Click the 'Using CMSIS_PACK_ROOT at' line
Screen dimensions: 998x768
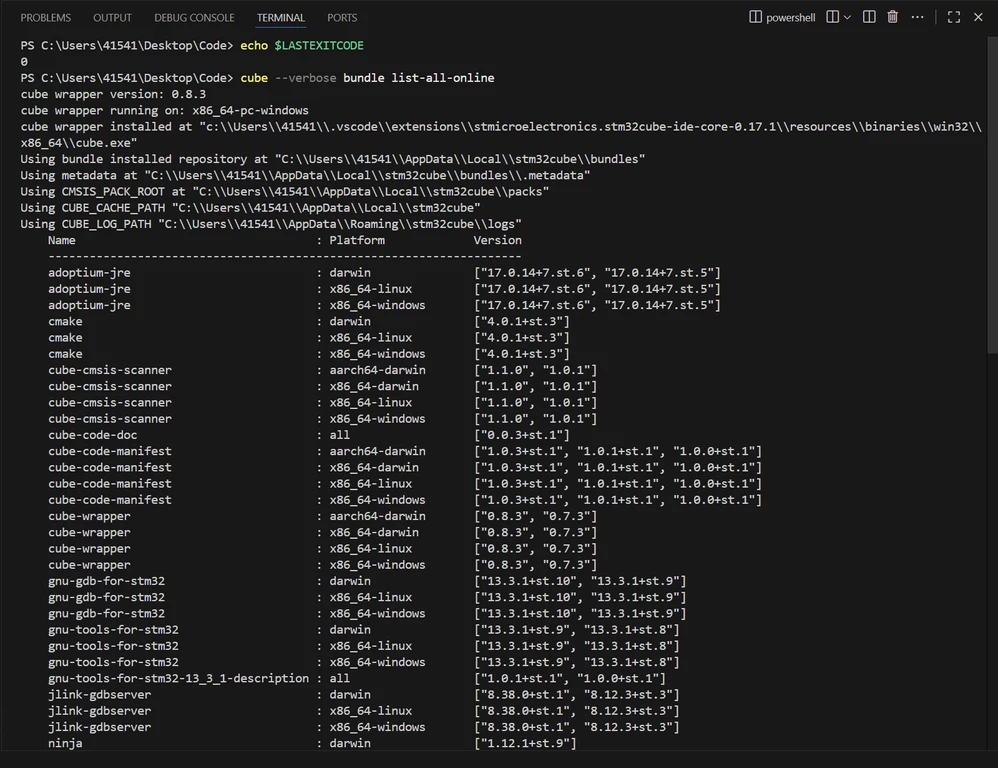tap(285, 192)
